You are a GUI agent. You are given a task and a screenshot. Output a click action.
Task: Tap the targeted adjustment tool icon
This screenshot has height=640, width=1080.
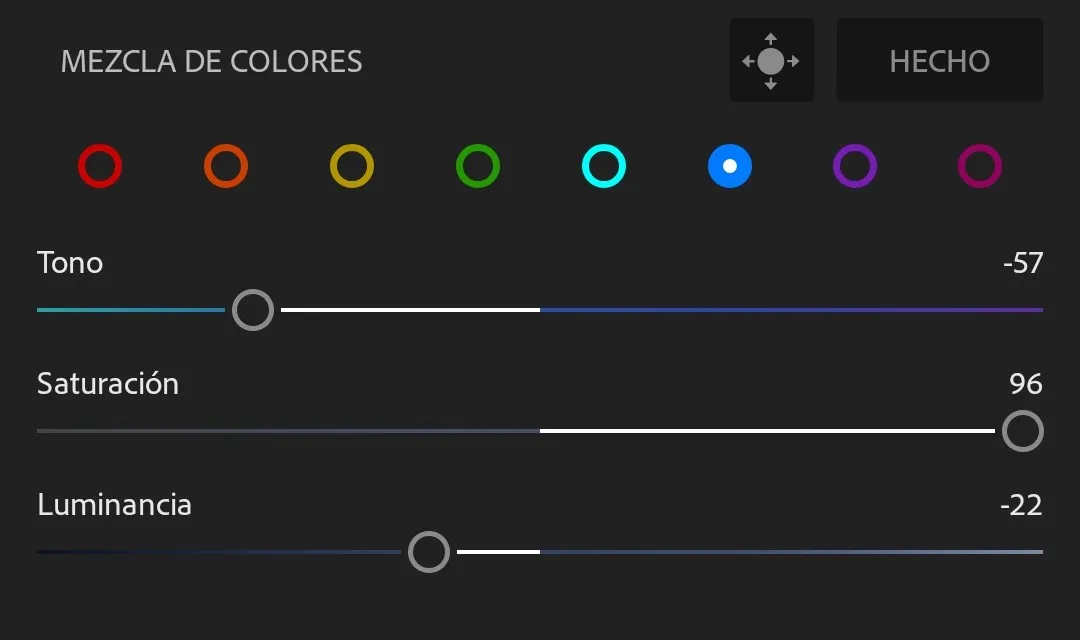(771, 61)
